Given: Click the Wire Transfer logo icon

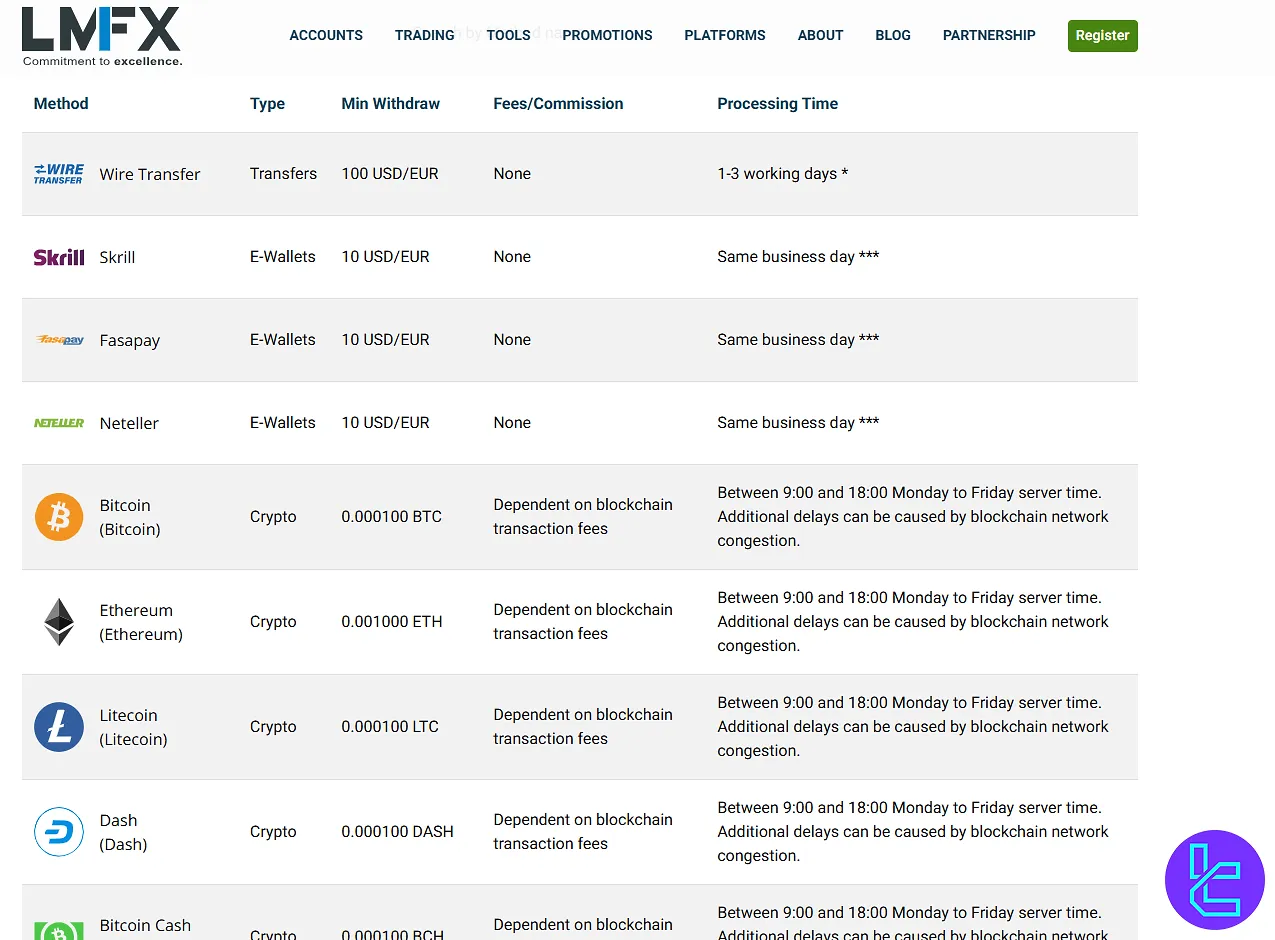Looking at the screenshot, I should click(x=59, y=174).
